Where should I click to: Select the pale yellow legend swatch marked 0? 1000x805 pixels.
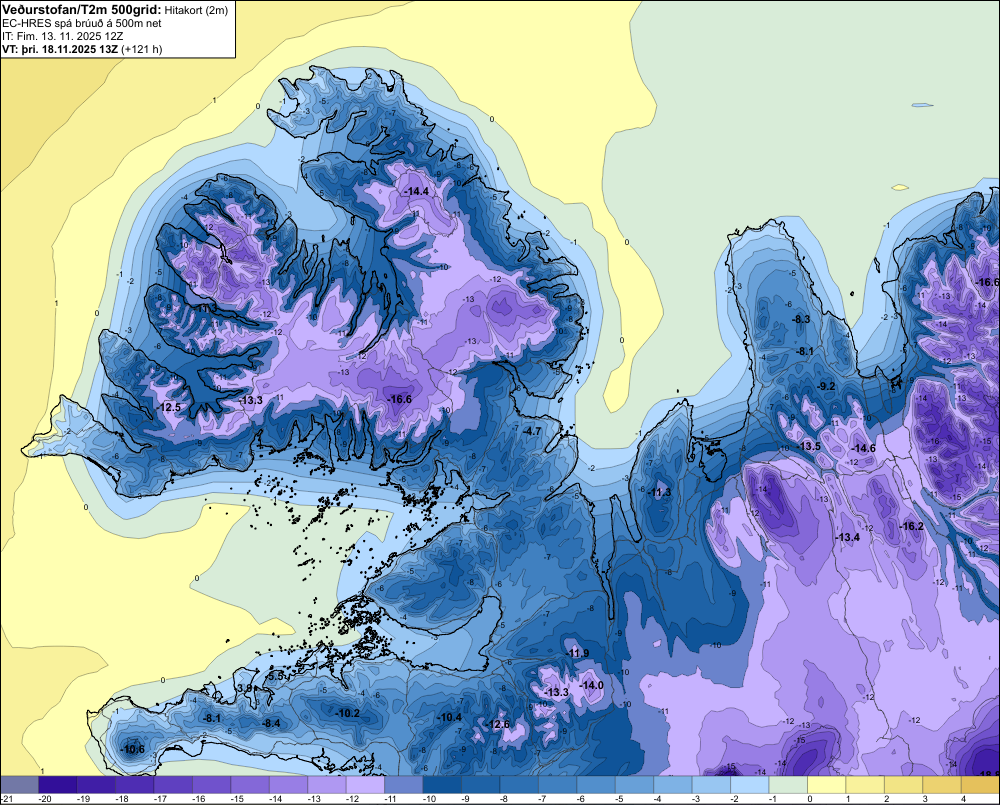[827, 785]
